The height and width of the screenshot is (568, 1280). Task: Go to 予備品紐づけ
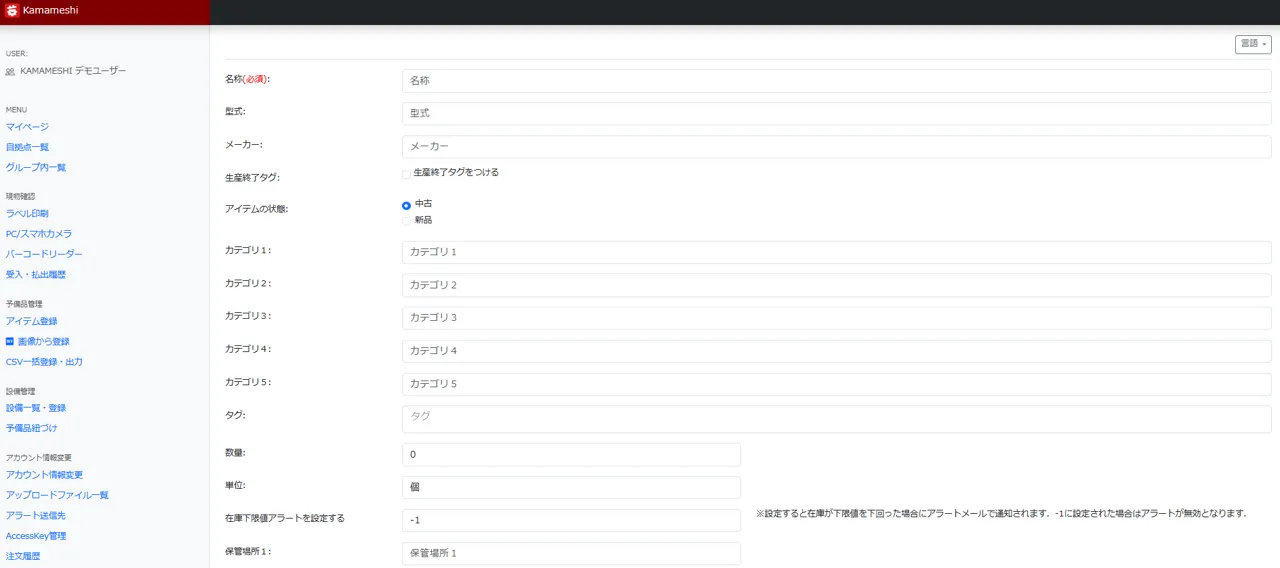point(32,428)
